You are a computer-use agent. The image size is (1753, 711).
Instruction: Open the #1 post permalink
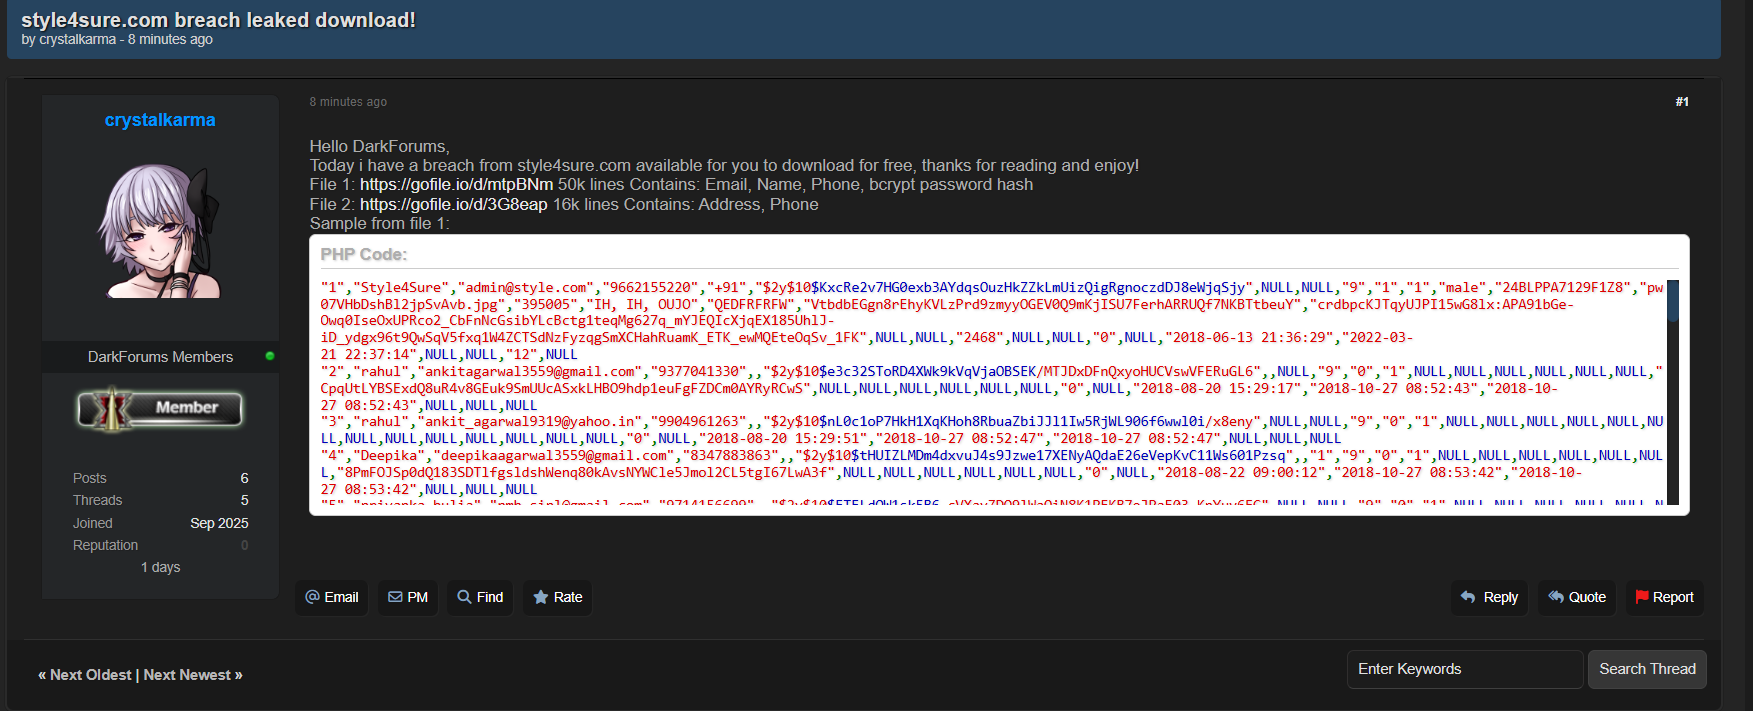click(1682, 102)
